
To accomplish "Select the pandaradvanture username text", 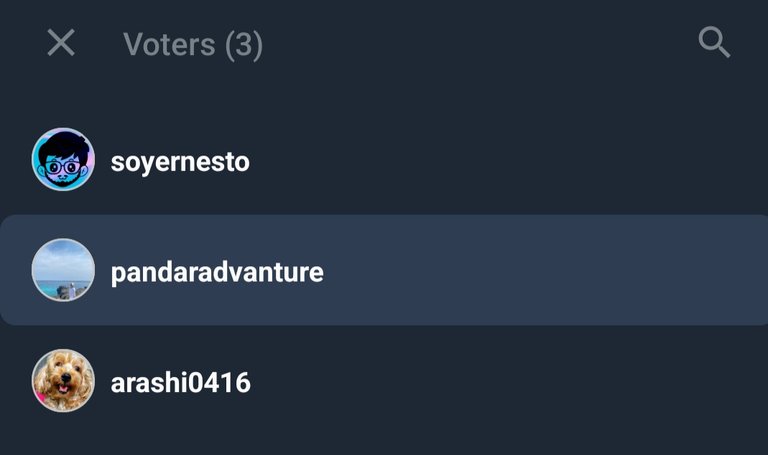I will pos(217,272).
